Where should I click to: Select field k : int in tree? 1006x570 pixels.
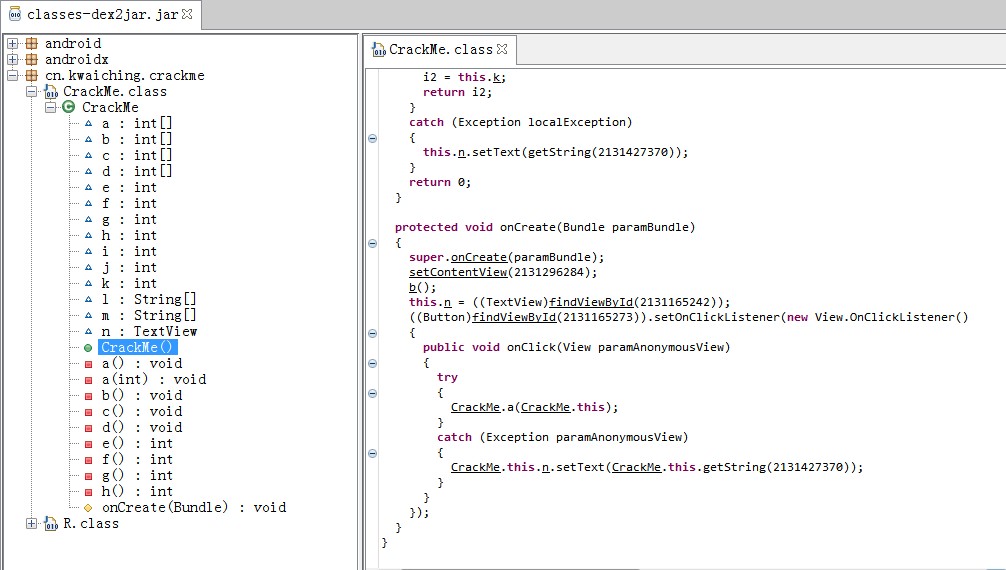(129, 283)
